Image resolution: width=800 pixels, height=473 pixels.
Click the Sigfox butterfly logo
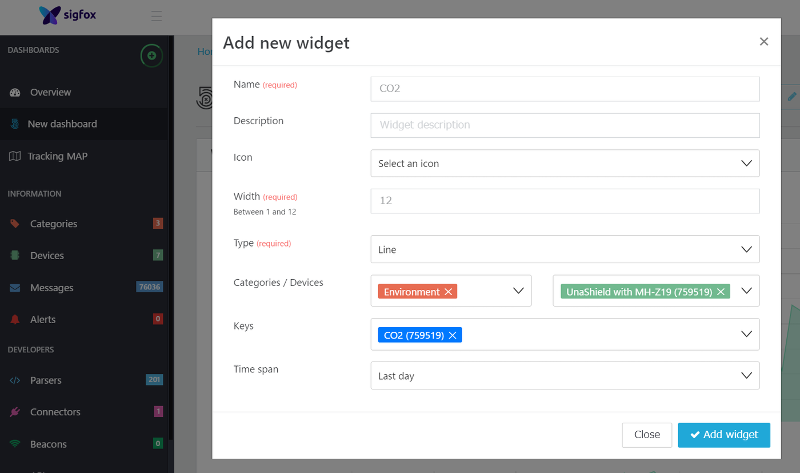pos(49,15)
